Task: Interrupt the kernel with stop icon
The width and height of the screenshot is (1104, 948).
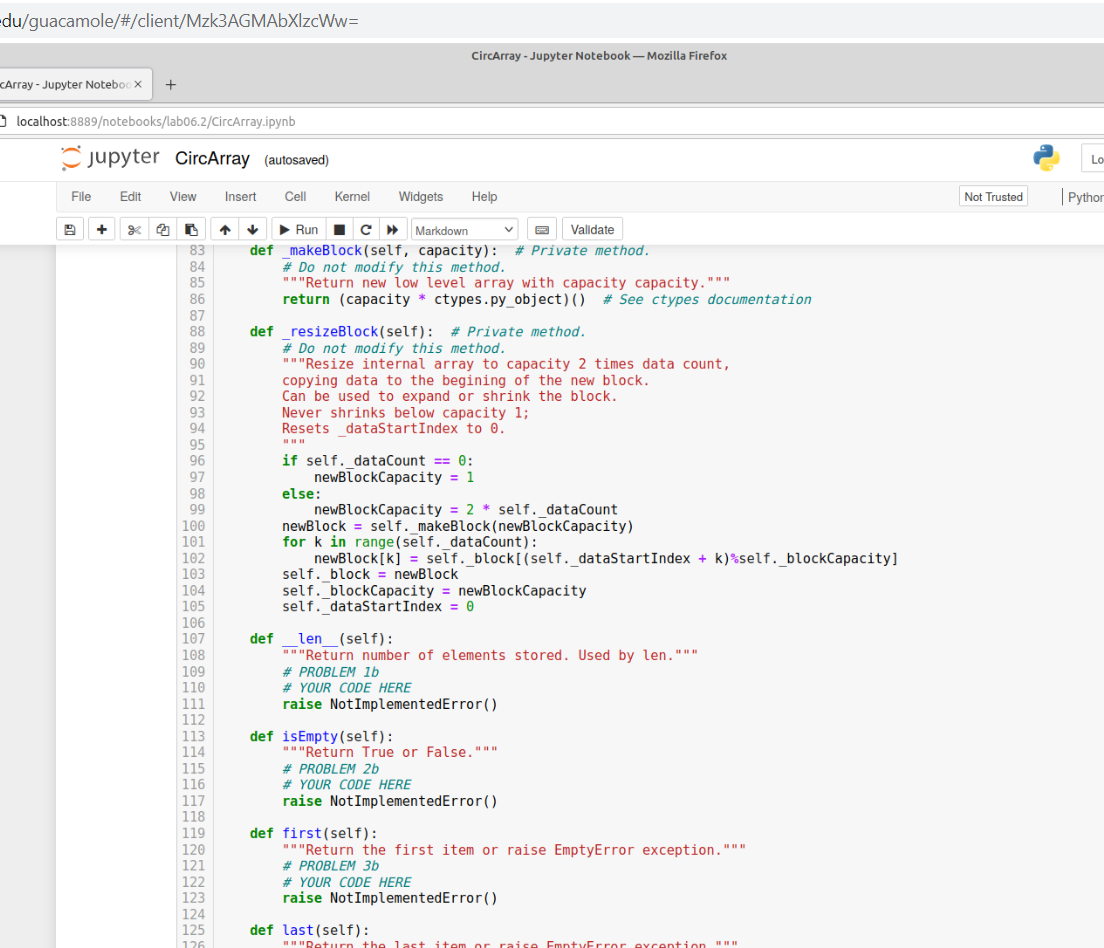Action: pos(338,229)
